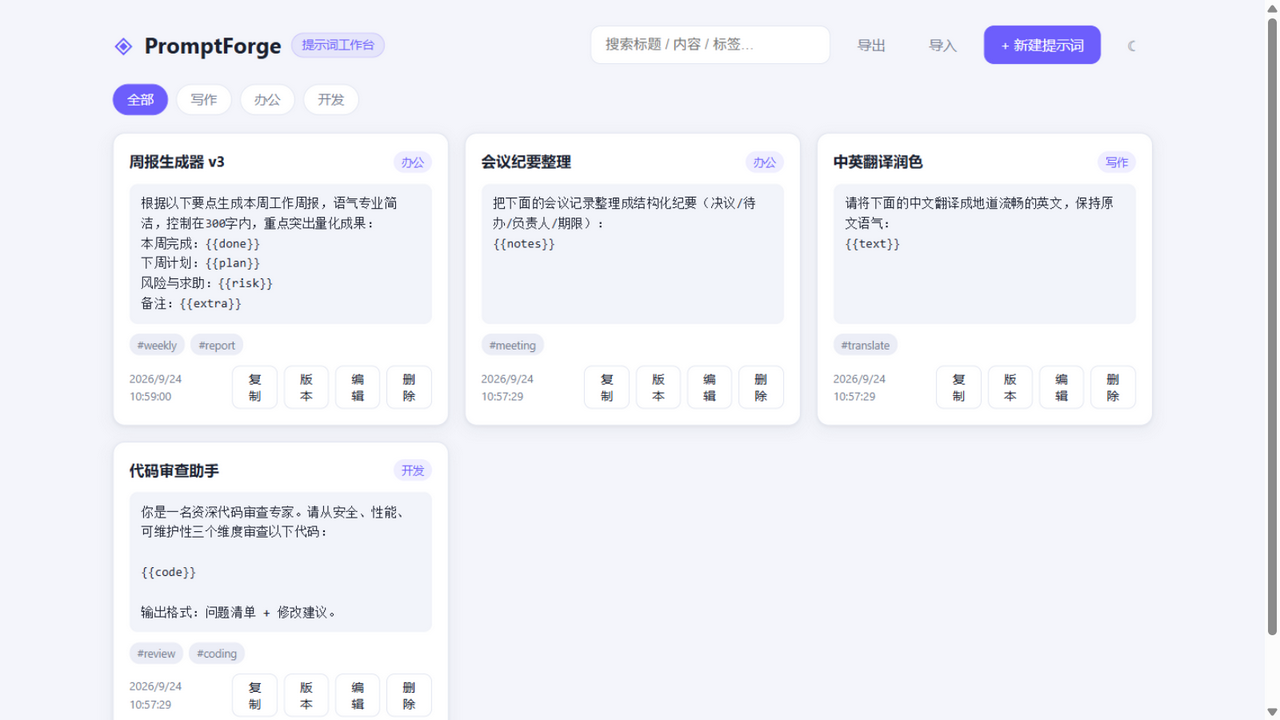Edit the 代码审查助手 prompt
Screen dimensions: 1280x720
[x=358, y=695]
